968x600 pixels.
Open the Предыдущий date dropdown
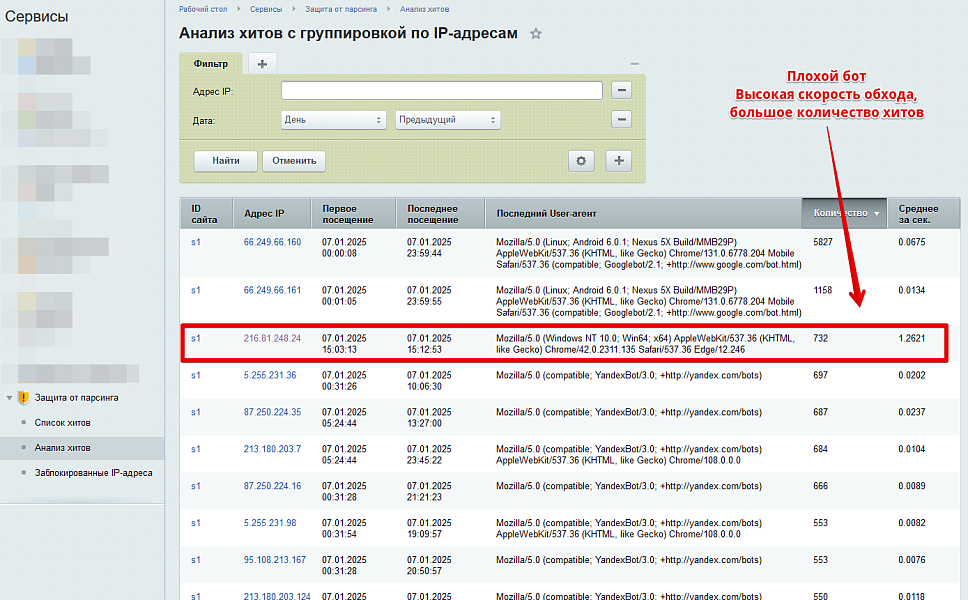[x=448, y=118]
